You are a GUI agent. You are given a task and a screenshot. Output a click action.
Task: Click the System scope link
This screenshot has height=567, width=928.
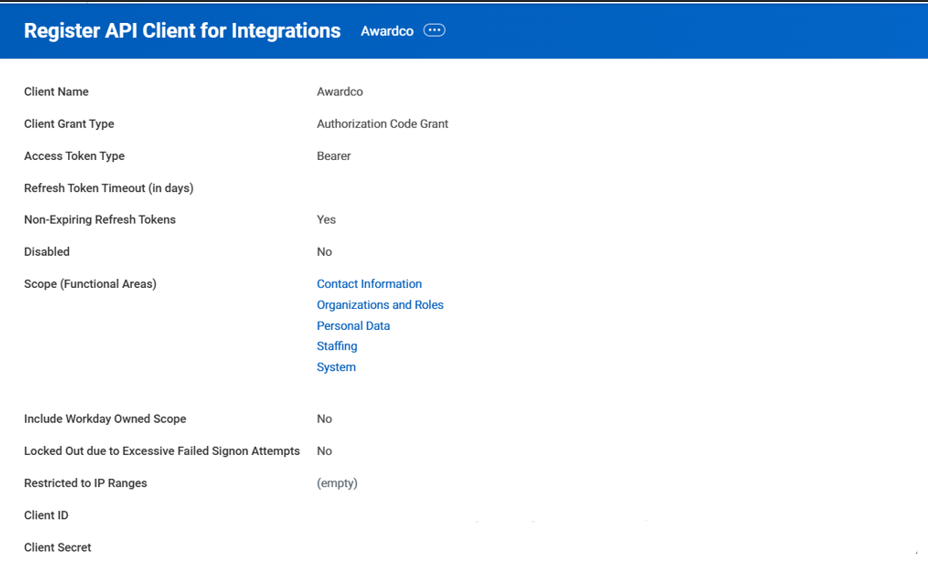336,367
